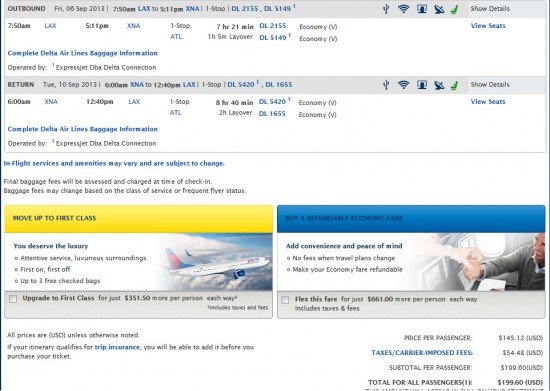The image size is (550, 391).
Task: Click the green seat icon in the return row
Action: [x=455, y=85]
